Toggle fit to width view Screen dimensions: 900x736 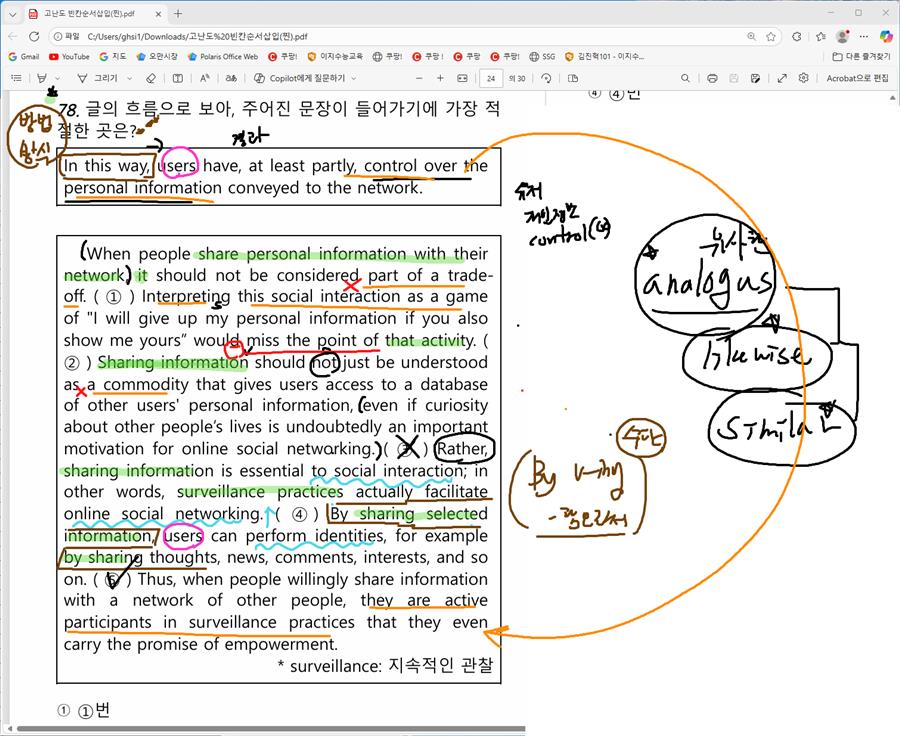click(462, 78)
